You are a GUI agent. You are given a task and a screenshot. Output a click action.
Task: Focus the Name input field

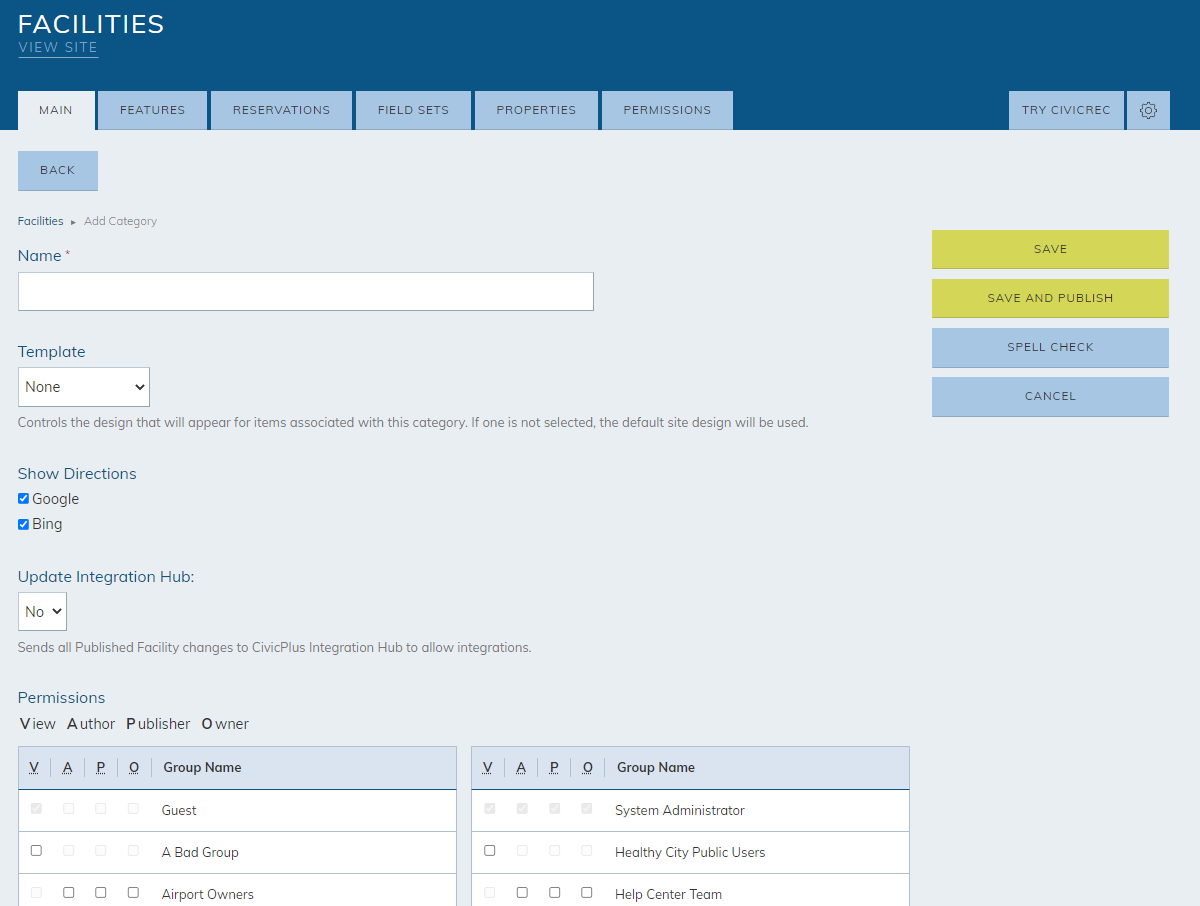[306, 291]
